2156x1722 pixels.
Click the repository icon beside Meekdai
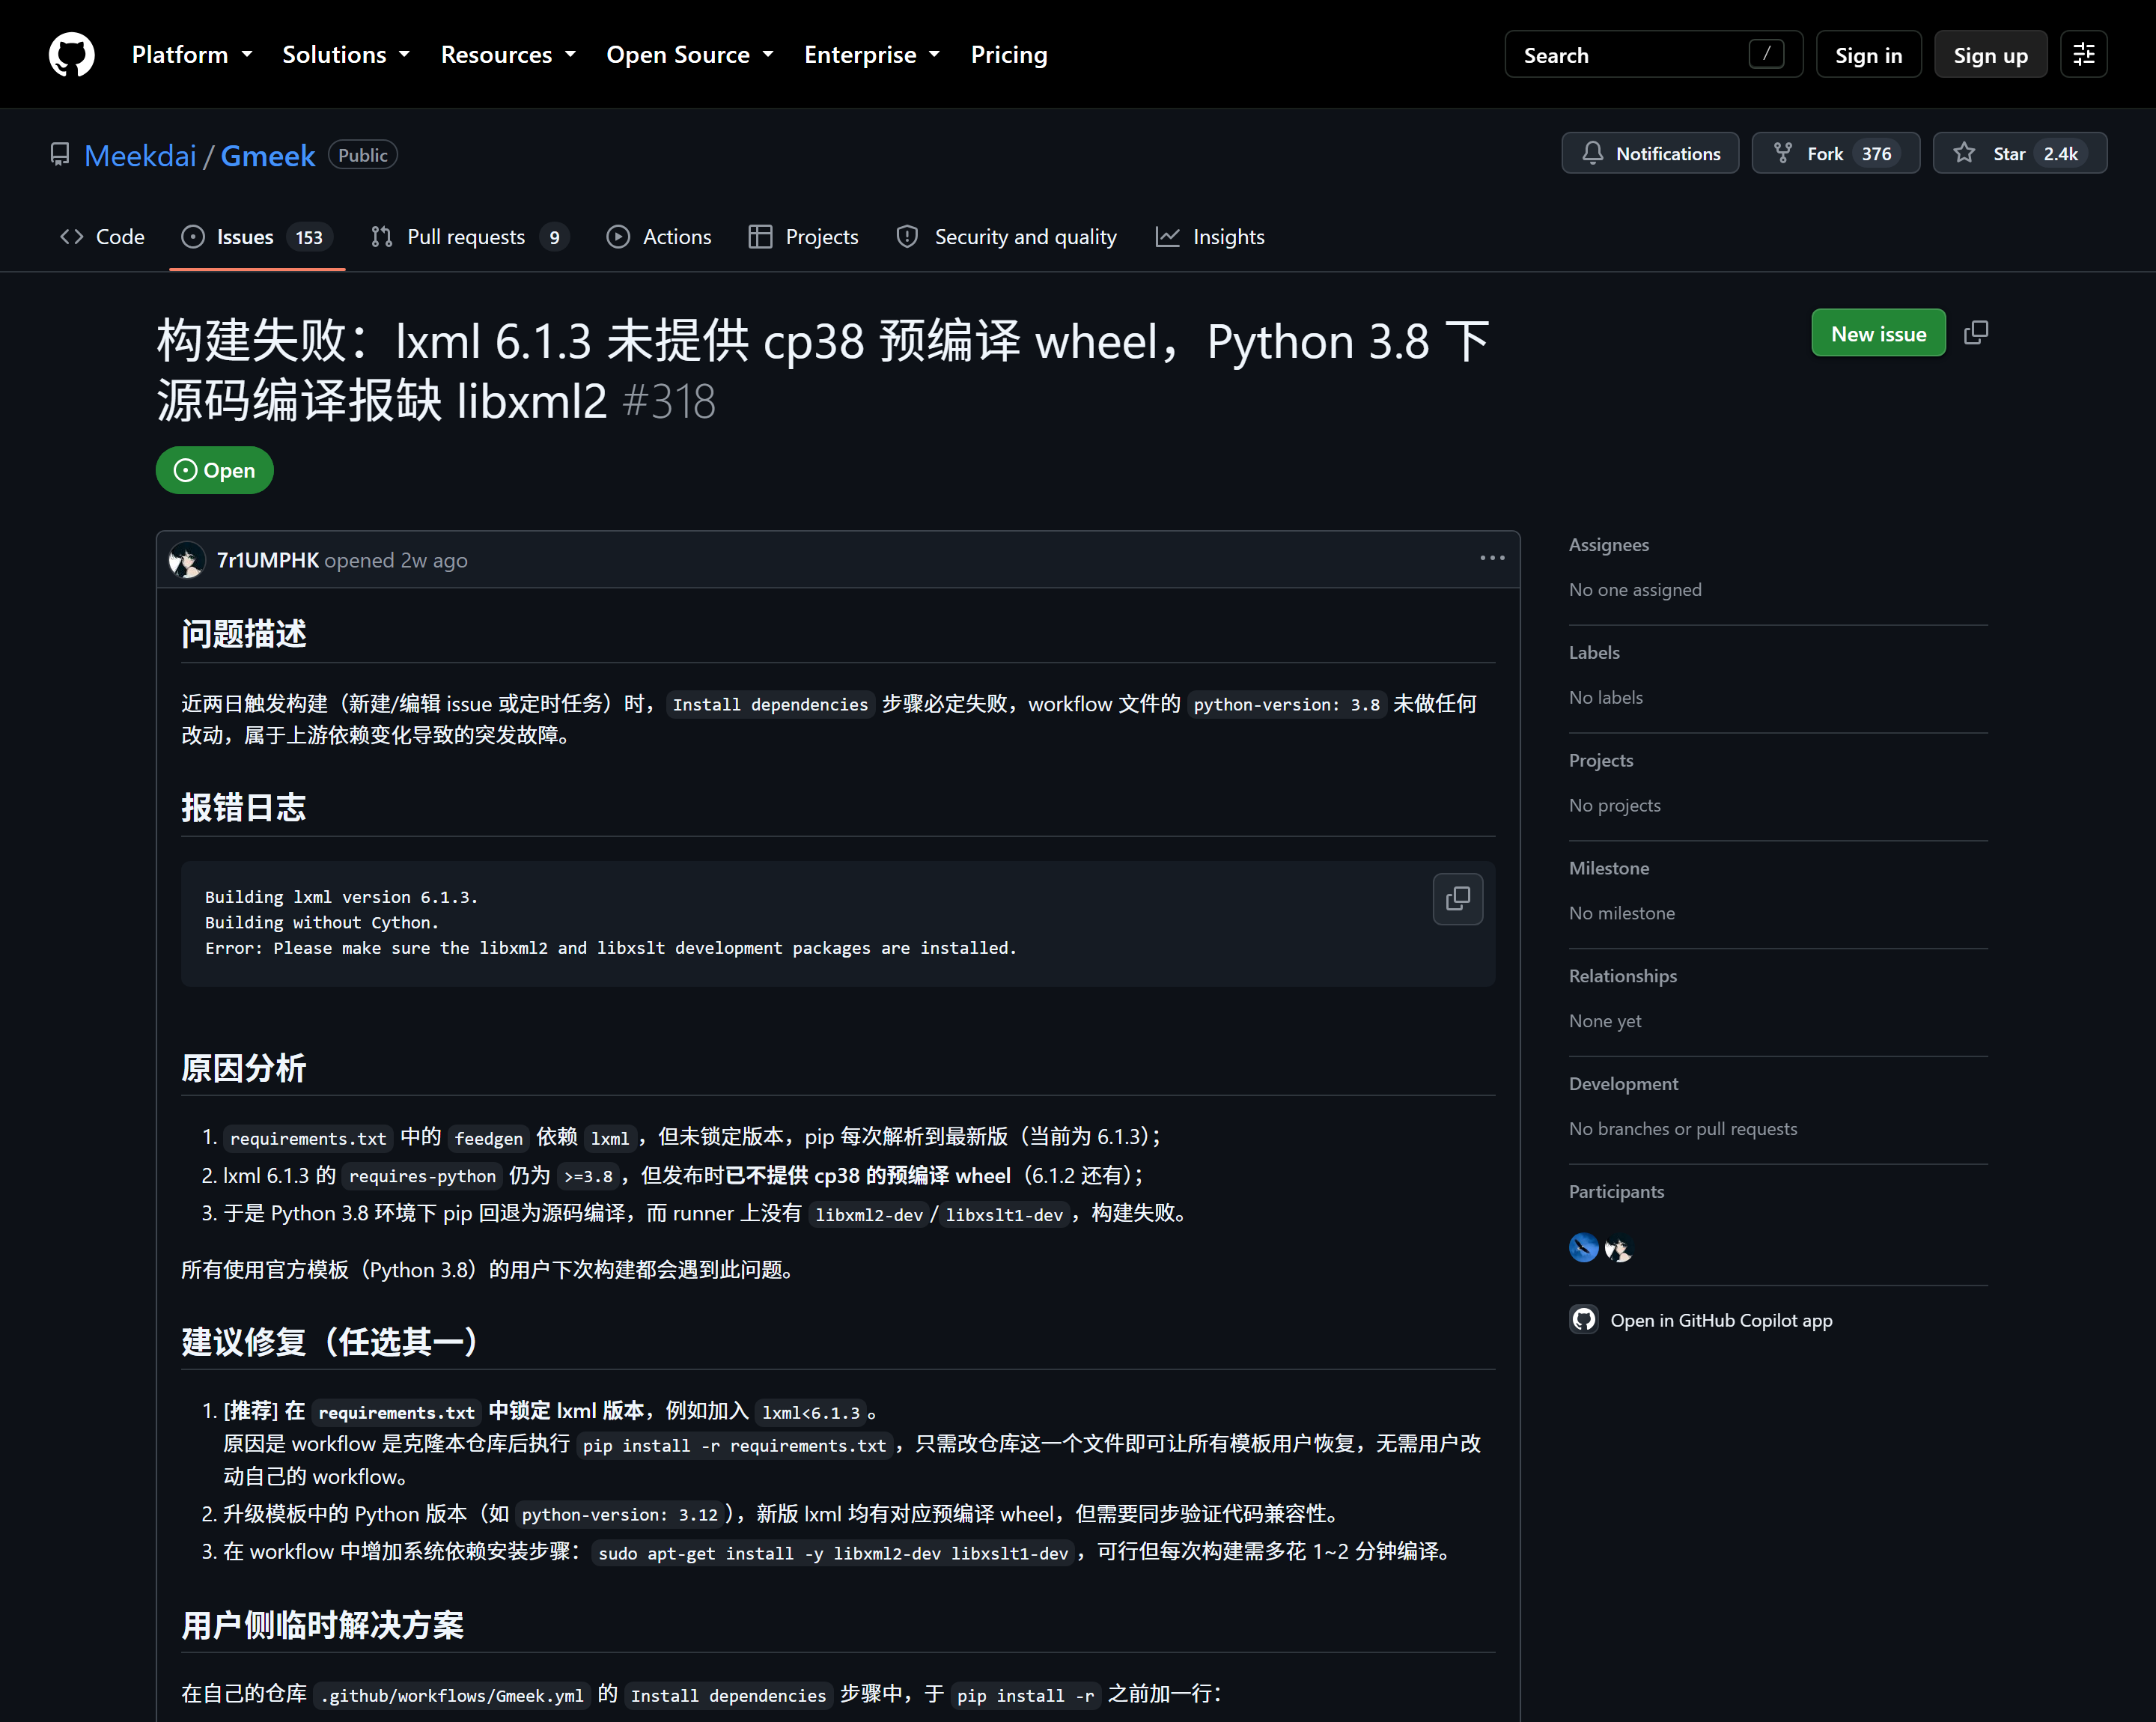pyautogui.click(x=60, y=155)
